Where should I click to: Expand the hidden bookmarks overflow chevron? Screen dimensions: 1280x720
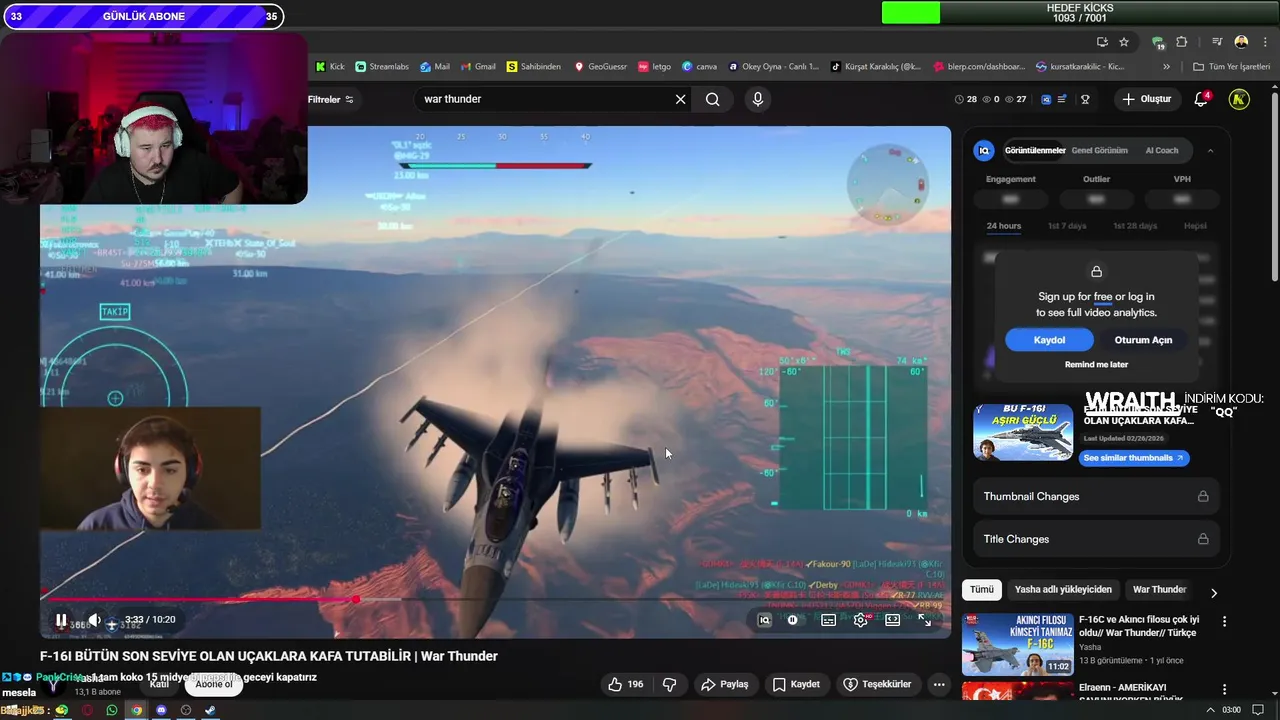tap(1166, 67)
